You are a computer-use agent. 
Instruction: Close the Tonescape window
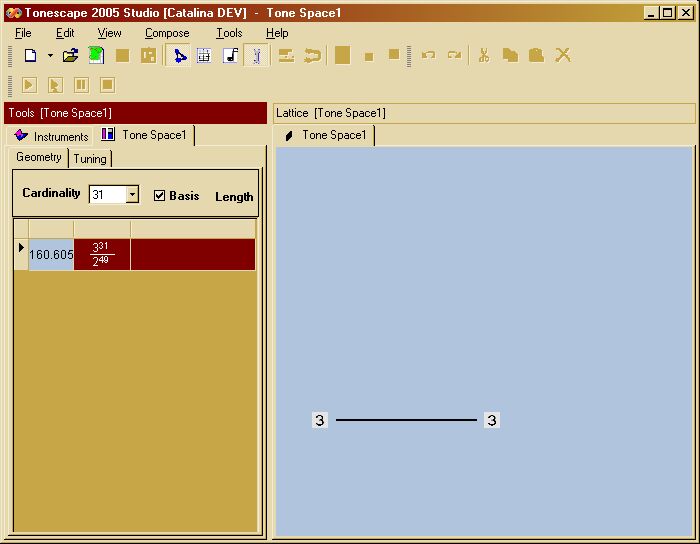pyautogui.click(x=685, y=13)
